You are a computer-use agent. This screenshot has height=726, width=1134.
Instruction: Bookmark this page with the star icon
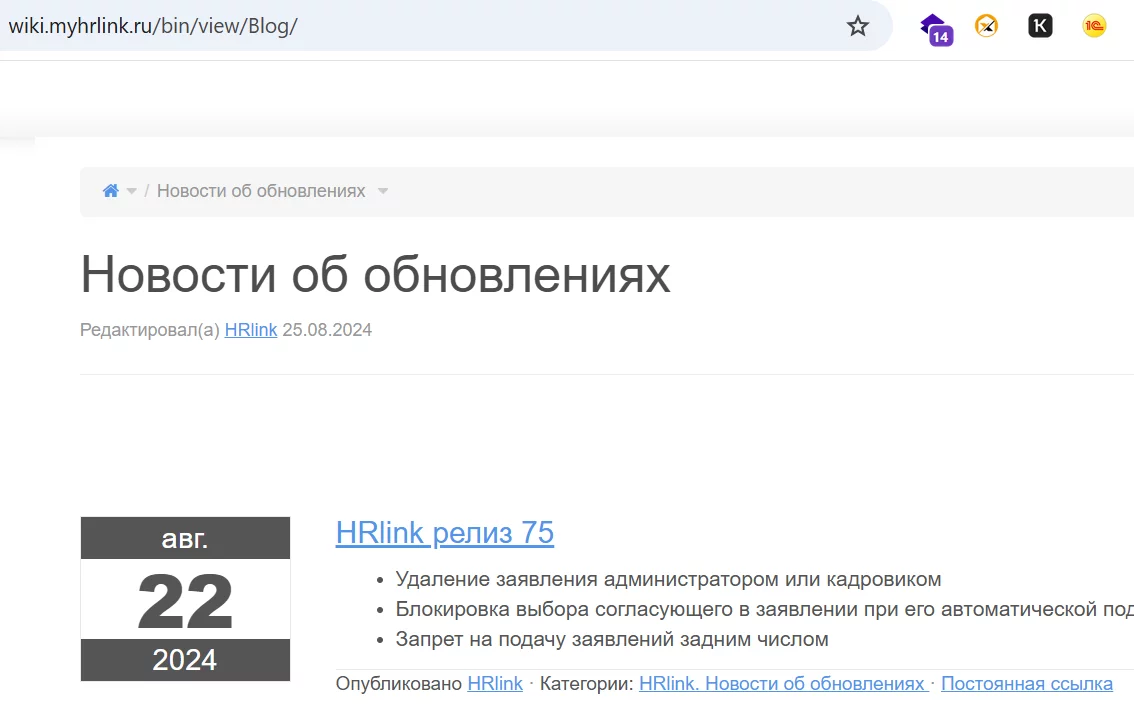tap(858, 27)
